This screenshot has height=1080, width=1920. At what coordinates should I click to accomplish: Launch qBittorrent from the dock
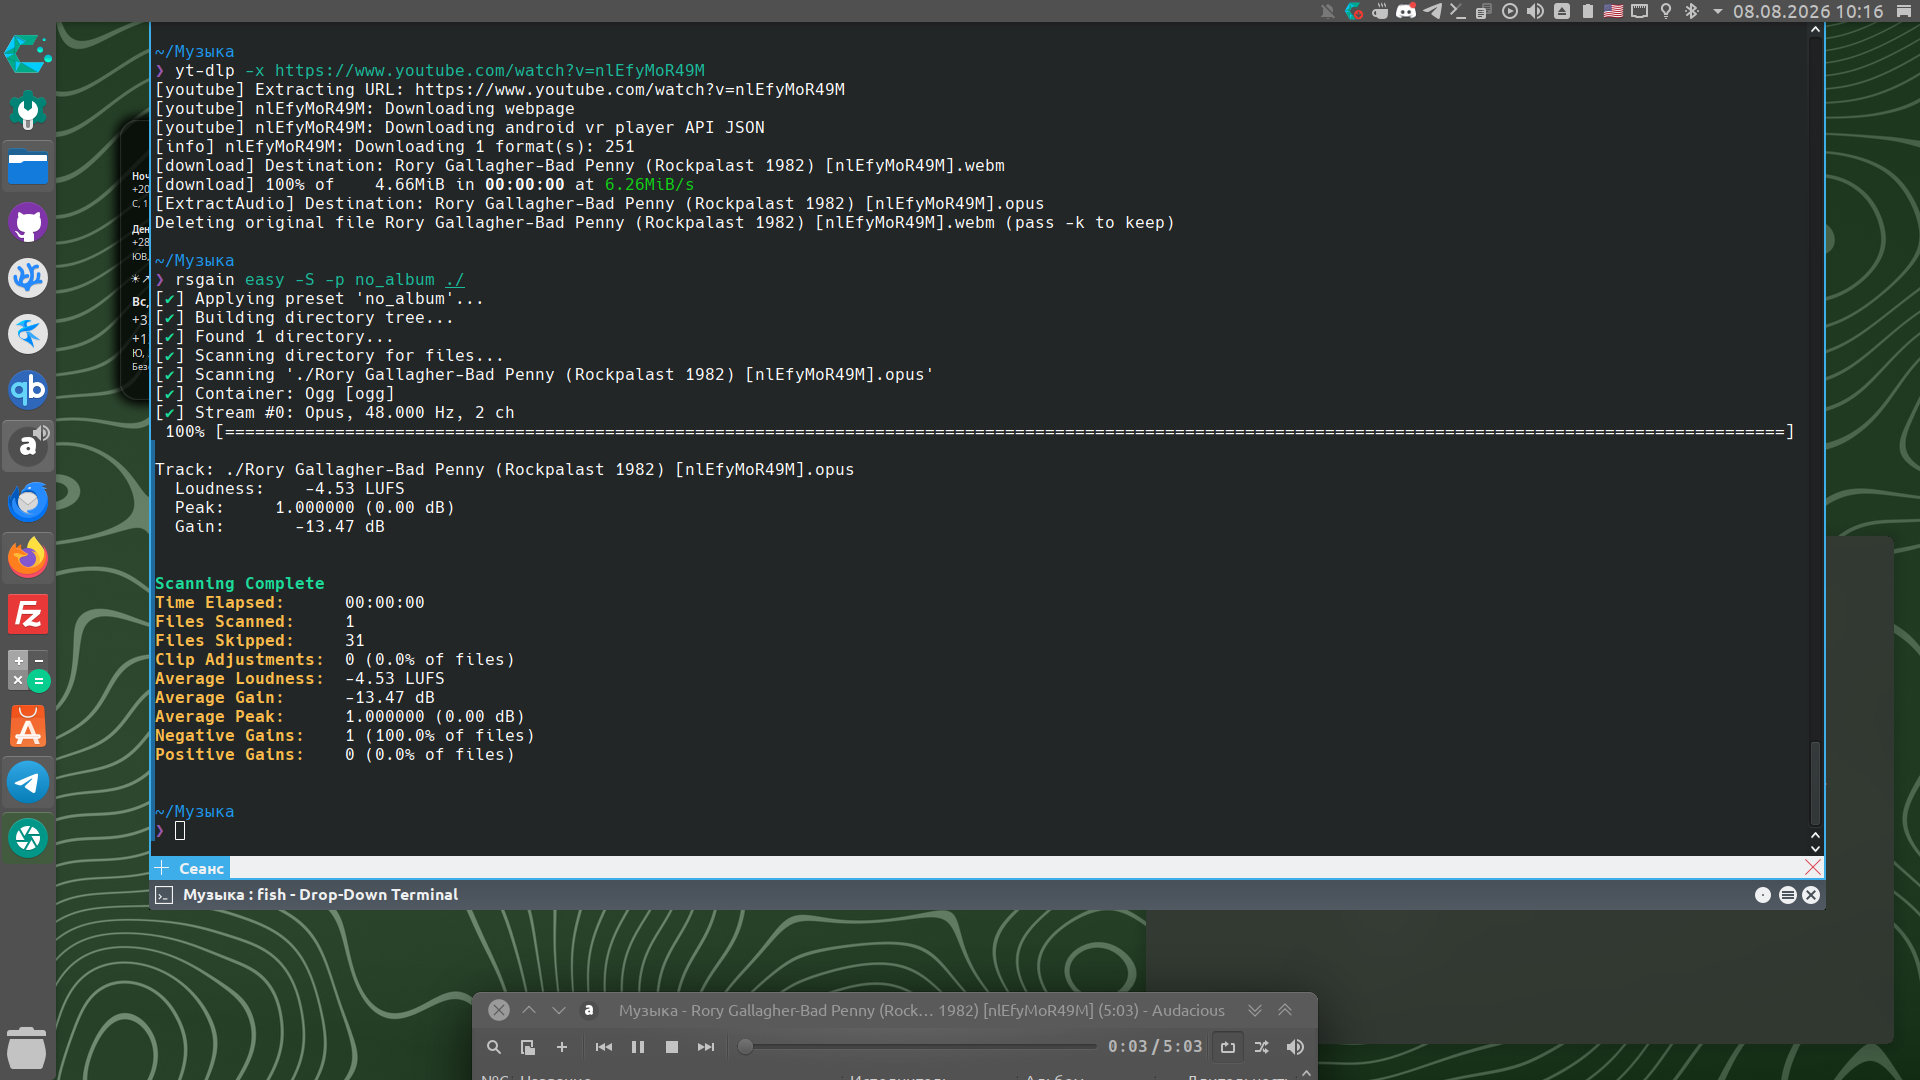click(x=28, y=390)
